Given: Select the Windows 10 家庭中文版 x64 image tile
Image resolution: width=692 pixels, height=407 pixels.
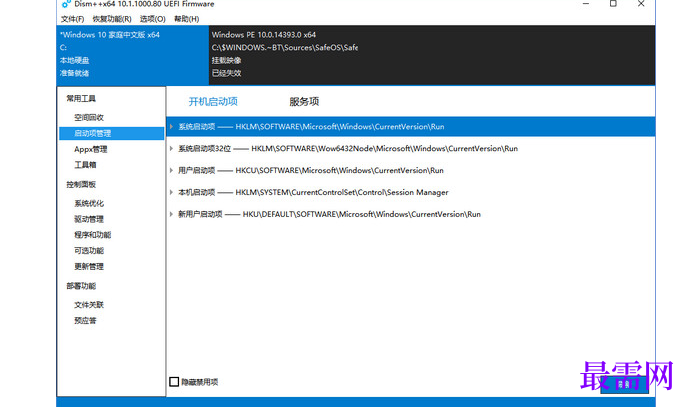Looking at the screenshot, I should (133, 55).
